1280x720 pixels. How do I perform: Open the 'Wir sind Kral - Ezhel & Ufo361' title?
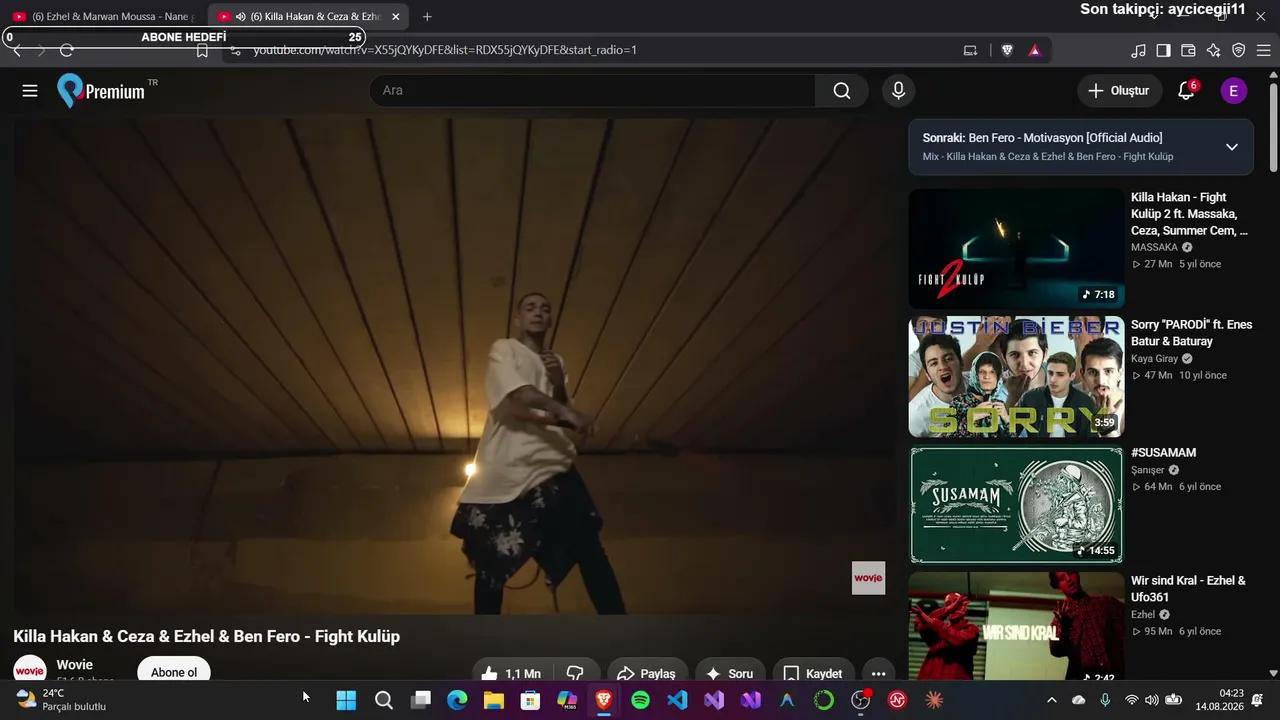click(x=1188, y=589)
